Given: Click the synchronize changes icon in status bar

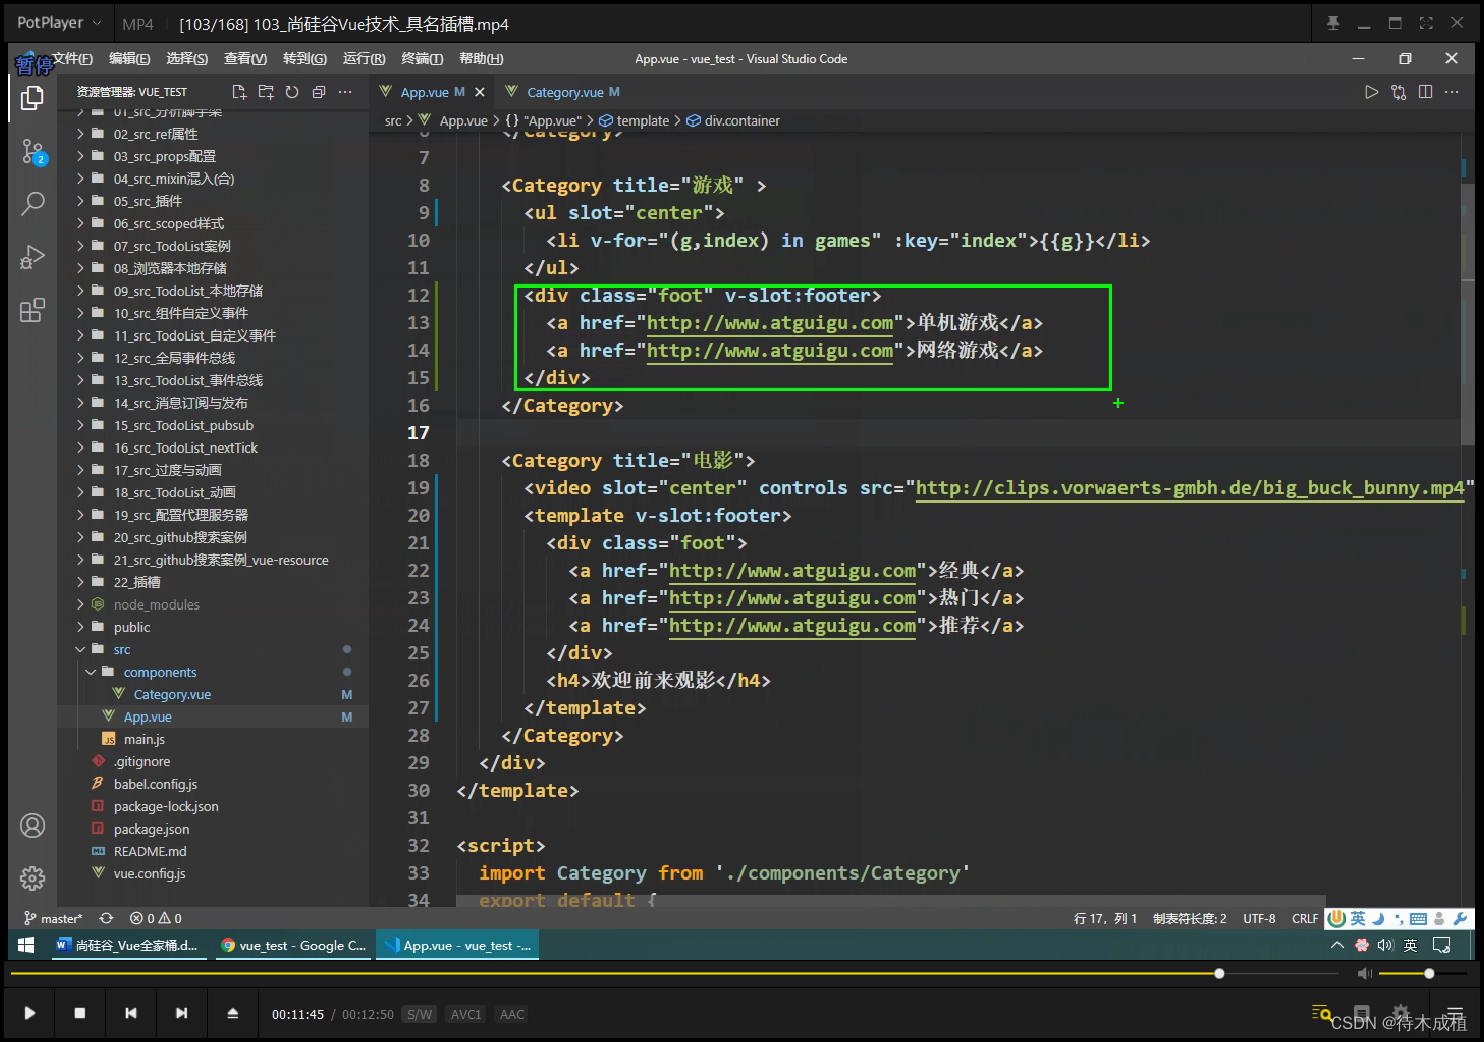Looking at the screenshot, I should click(x=106, y=918).
